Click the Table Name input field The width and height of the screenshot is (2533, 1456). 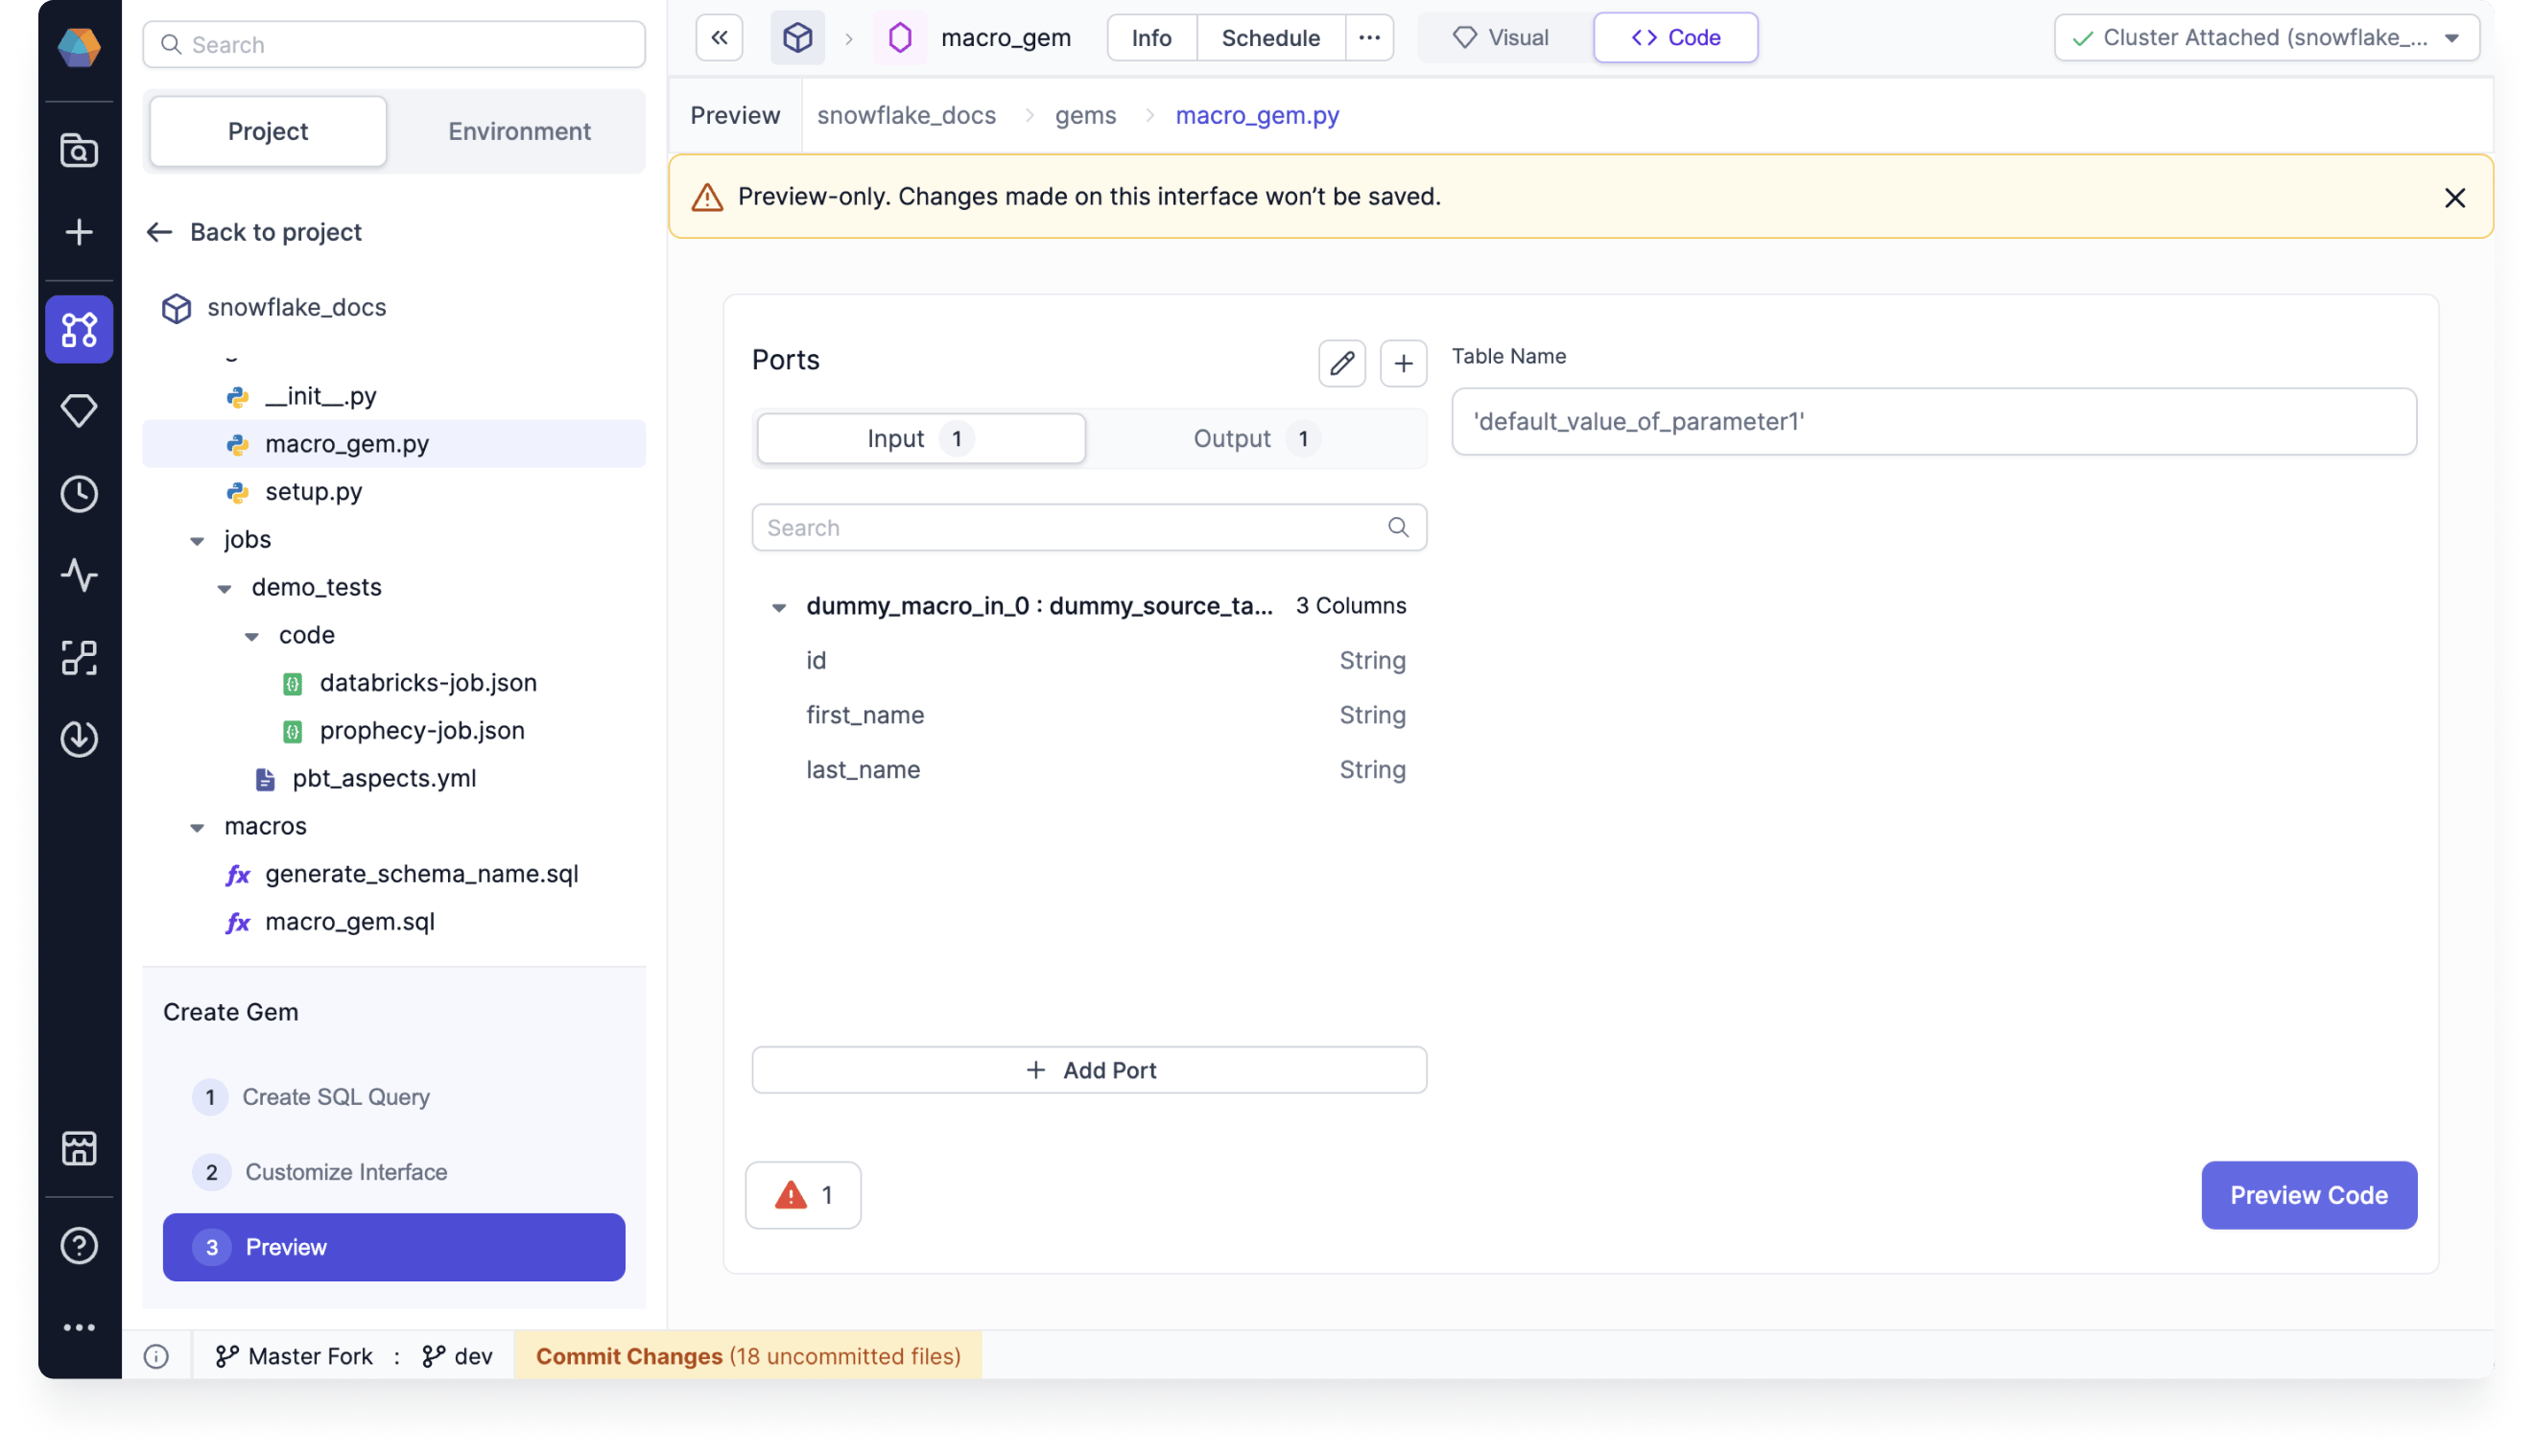pyautogui.click(x=1934, y=421)
